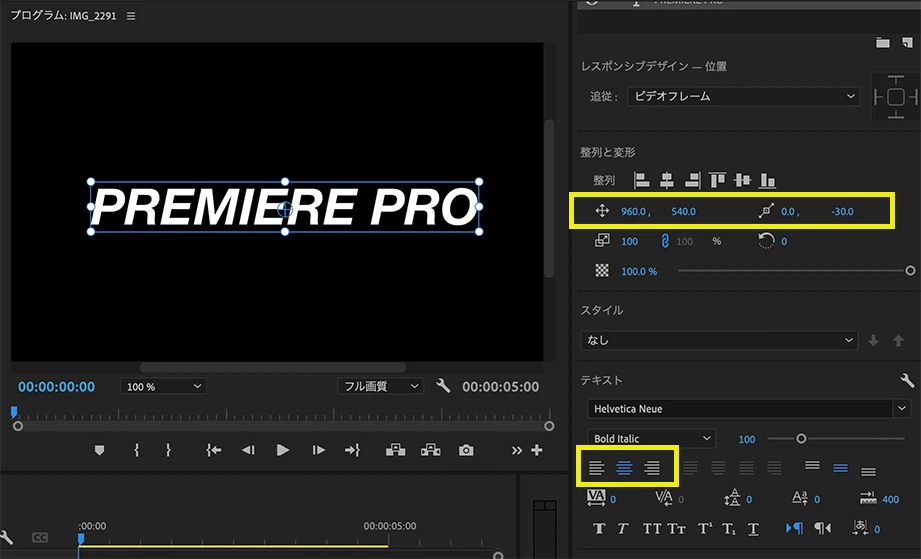Viewport: 921px width, 559px height.
Task: Set right-to-left text direction
Action: tap(822, 528)
